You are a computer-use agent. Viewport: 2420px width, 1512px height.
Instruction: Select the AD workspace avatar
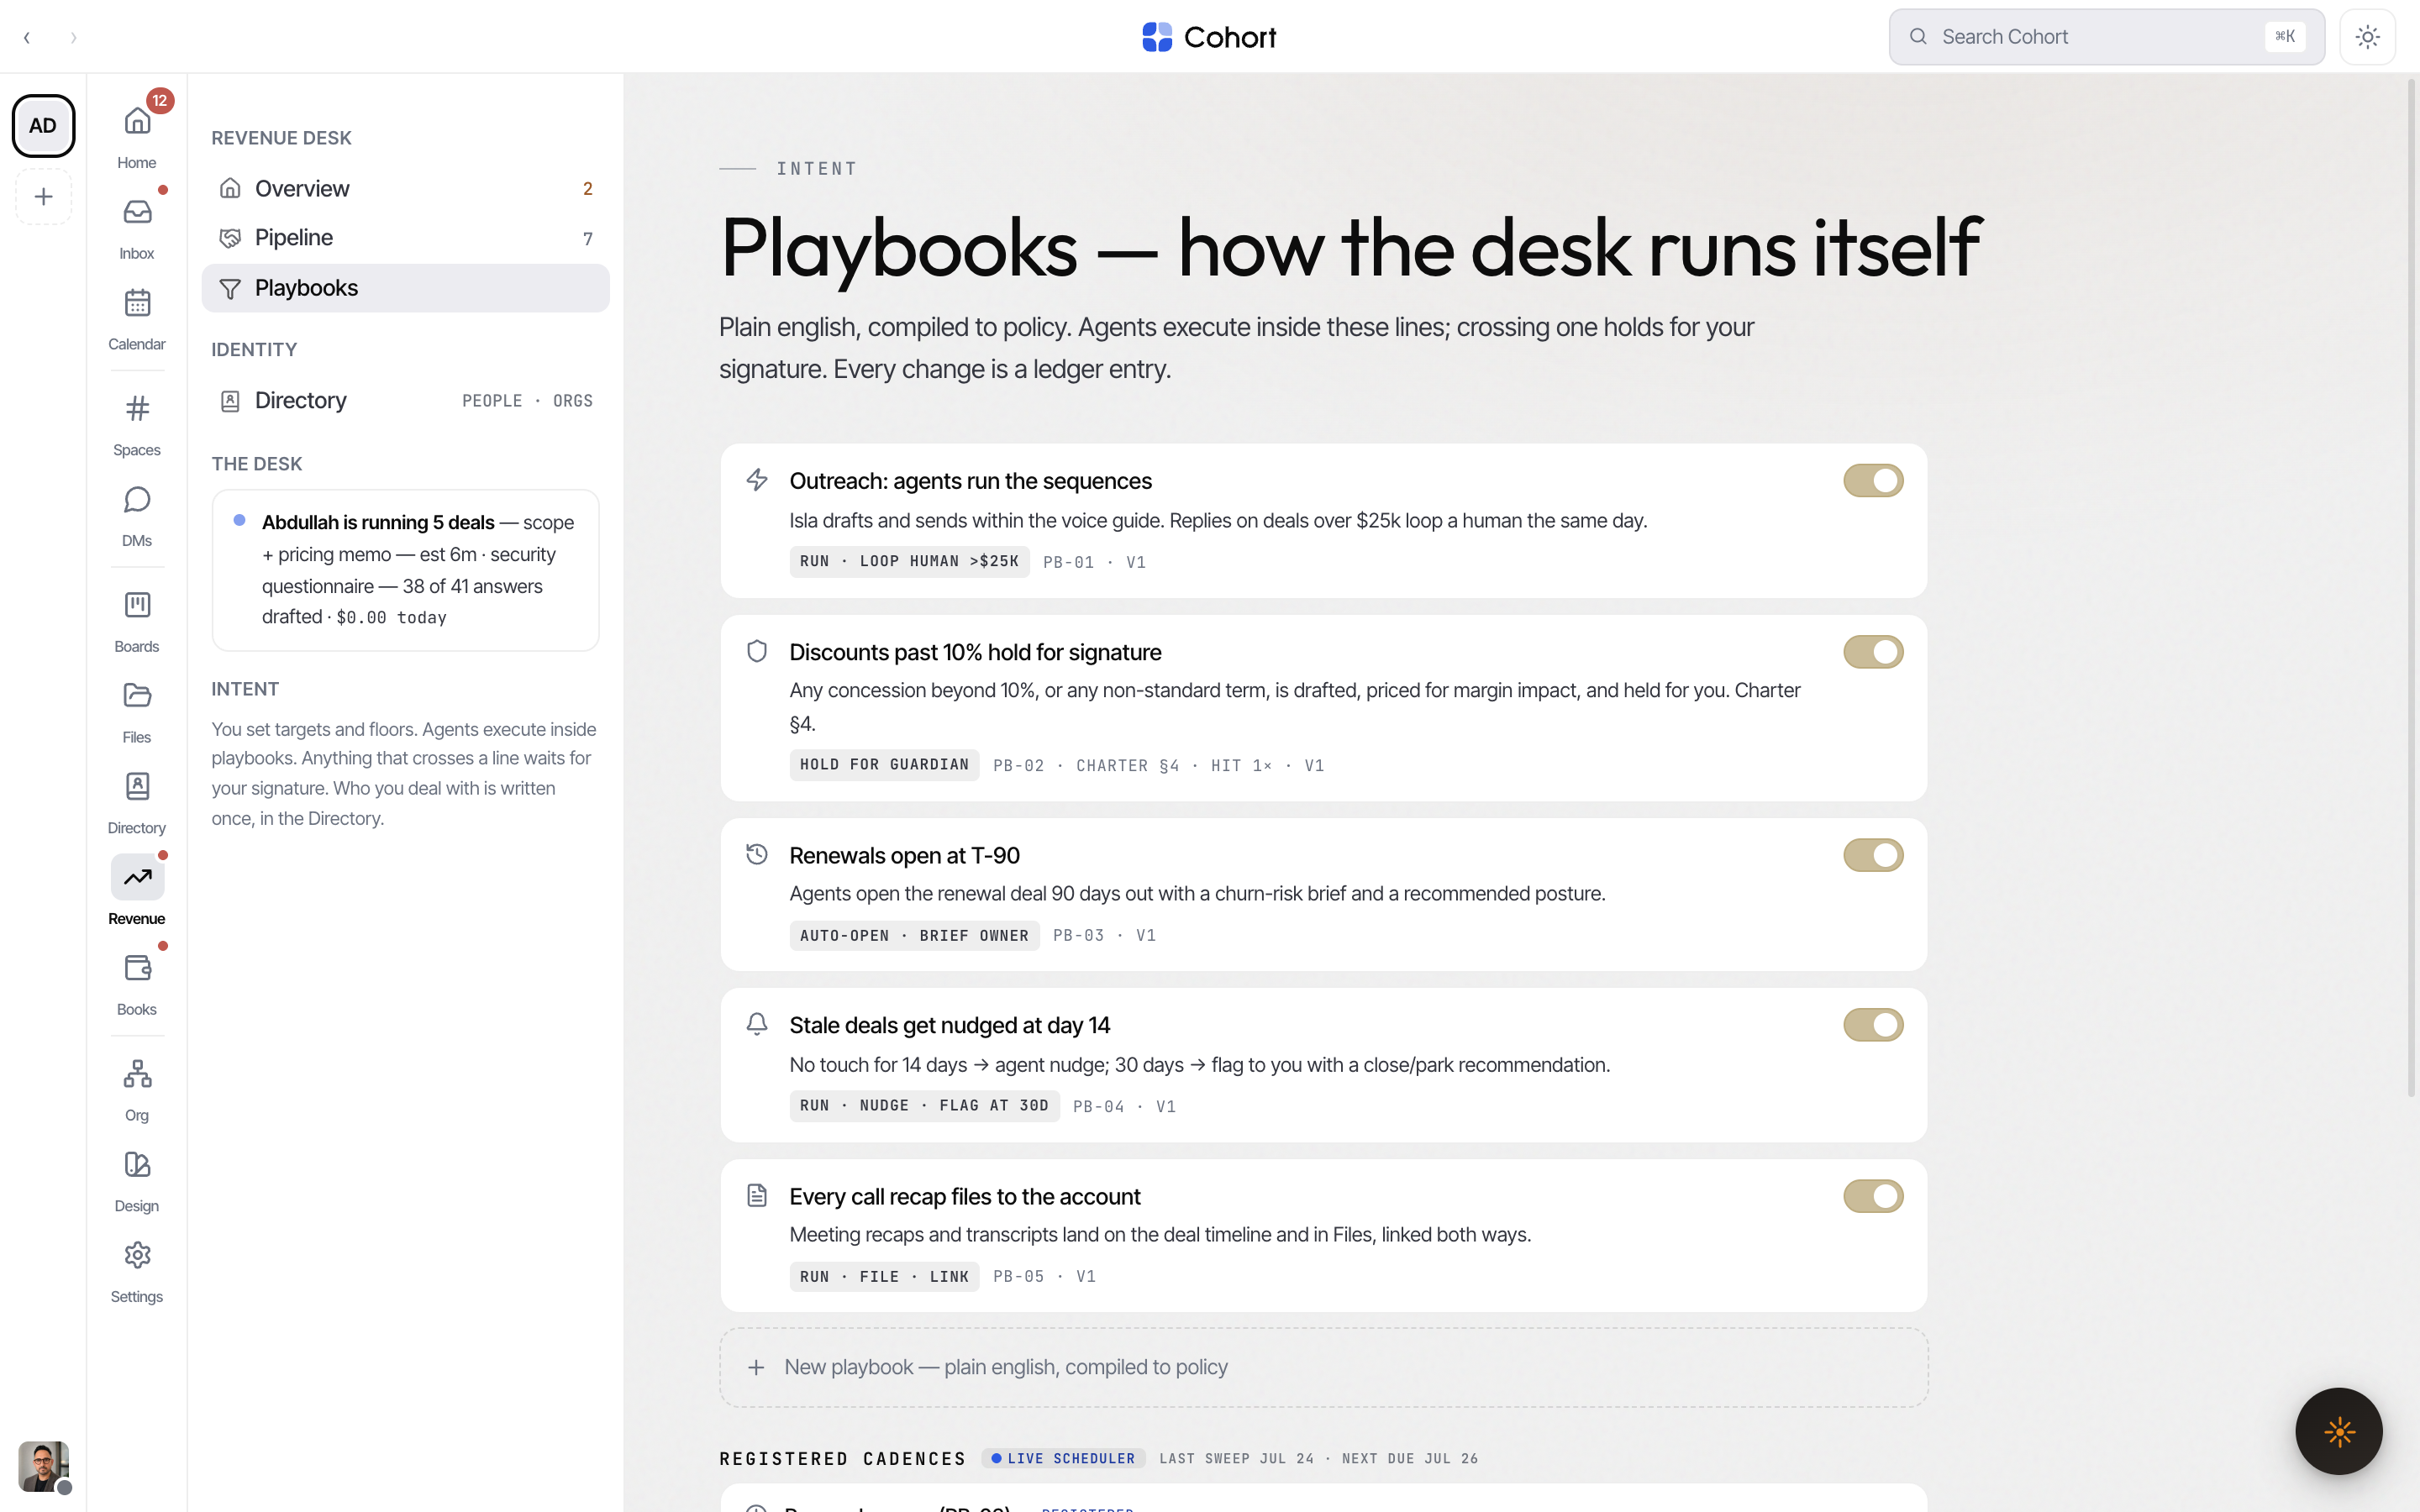click(43, 126)
